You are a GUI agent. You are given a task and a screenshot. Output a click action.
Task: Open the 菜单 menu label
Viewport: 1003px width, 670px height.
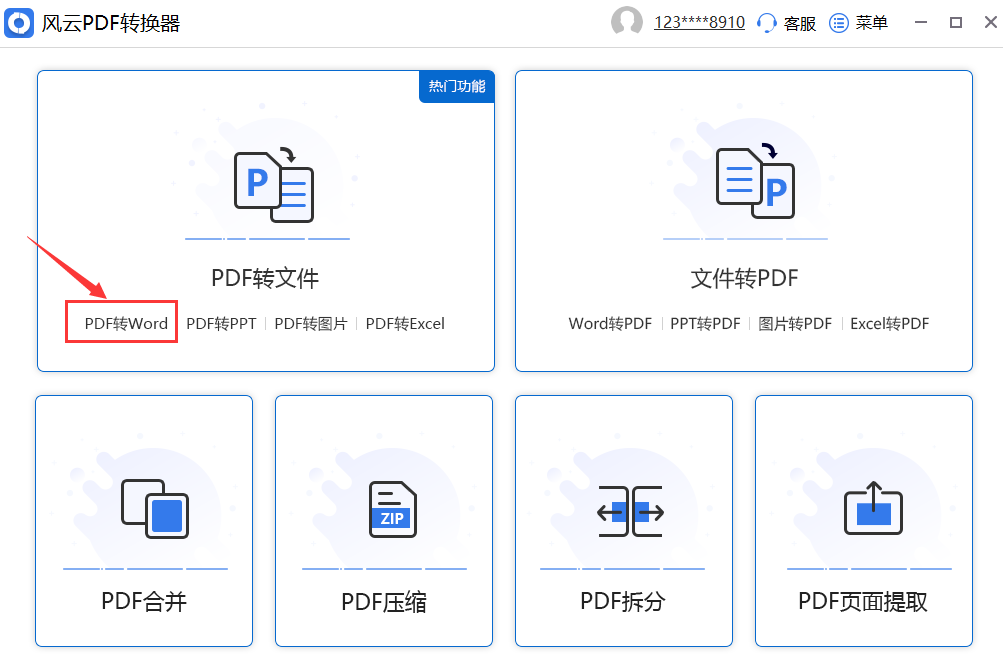[x=872, y=23]
